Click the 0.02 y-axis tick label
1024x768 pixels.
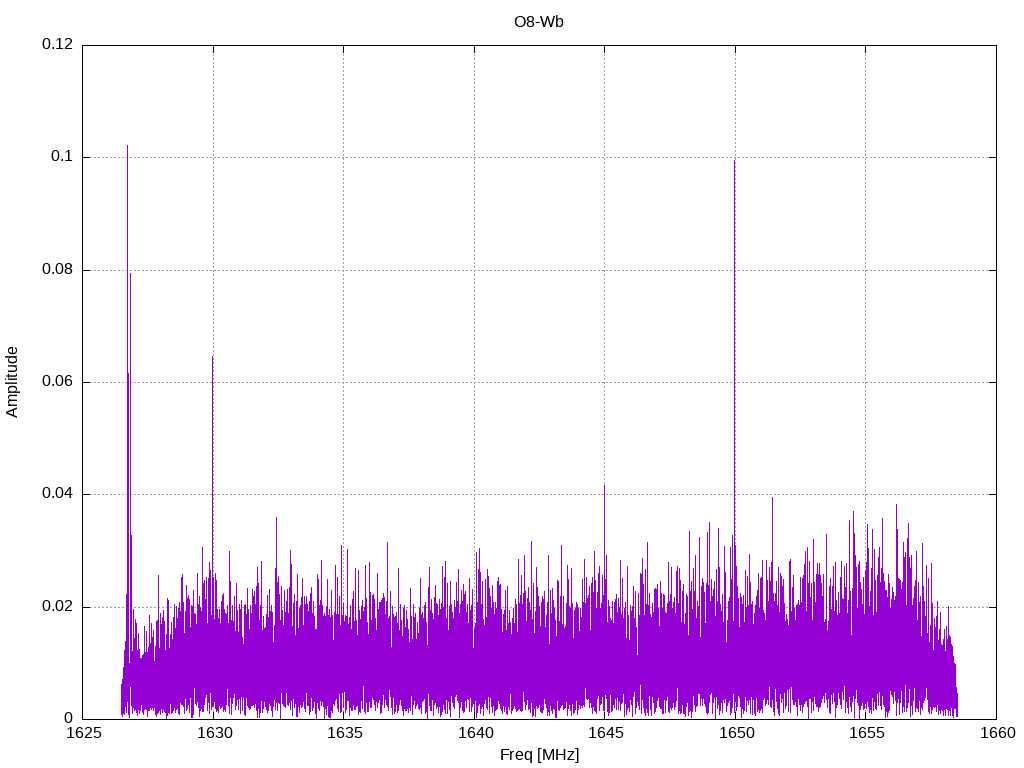[x=57, y=607]
